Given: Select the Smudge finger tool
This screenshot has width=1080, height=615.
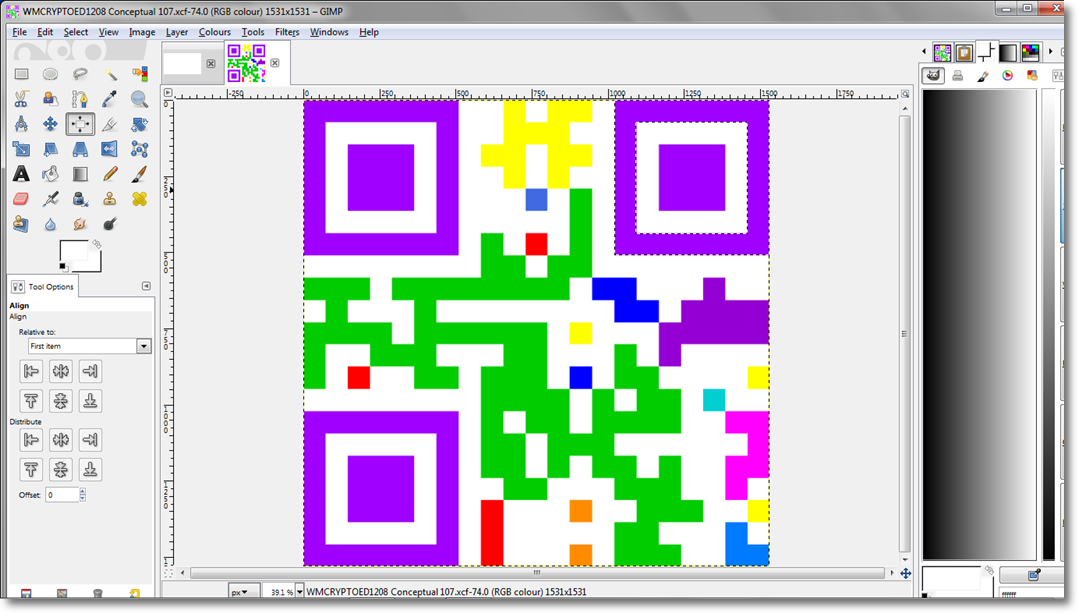Looking at the screenshot, I should click(80, 225).
